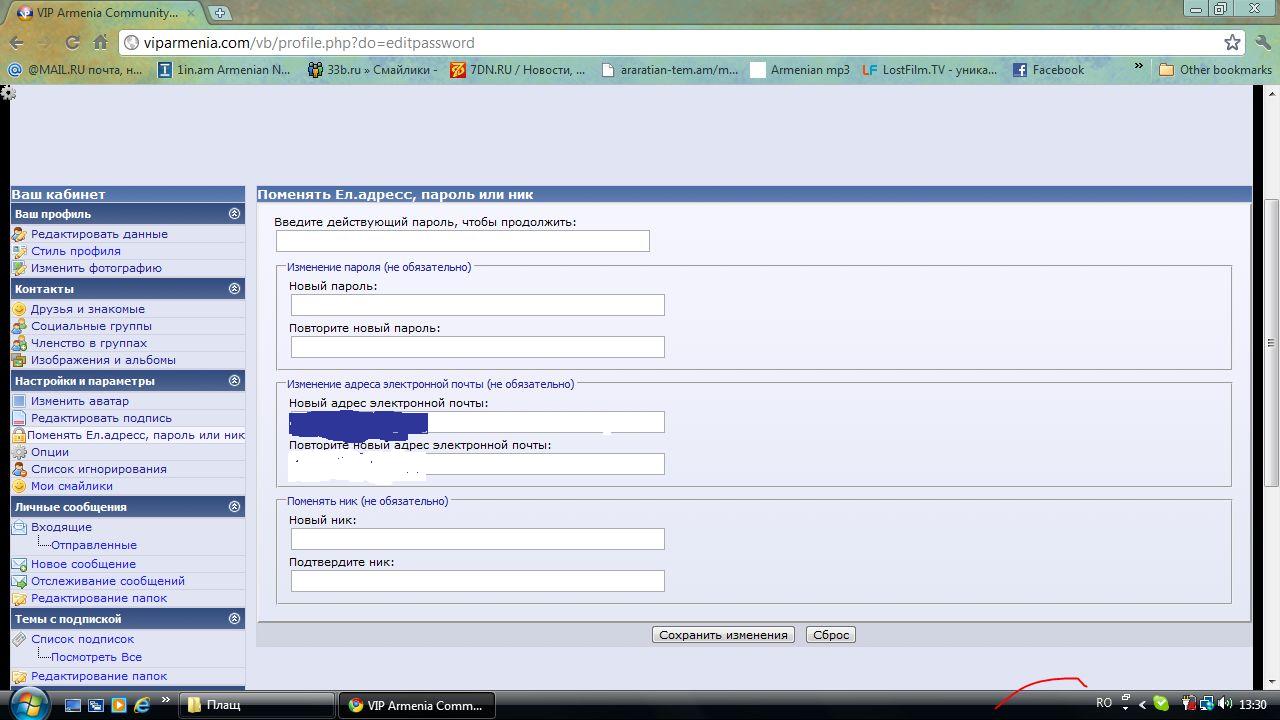Image resolution: width=1280 pixels, height=720 pixels.
Task: Bookmark this page with star icon
Action: tap(1232, 42)
